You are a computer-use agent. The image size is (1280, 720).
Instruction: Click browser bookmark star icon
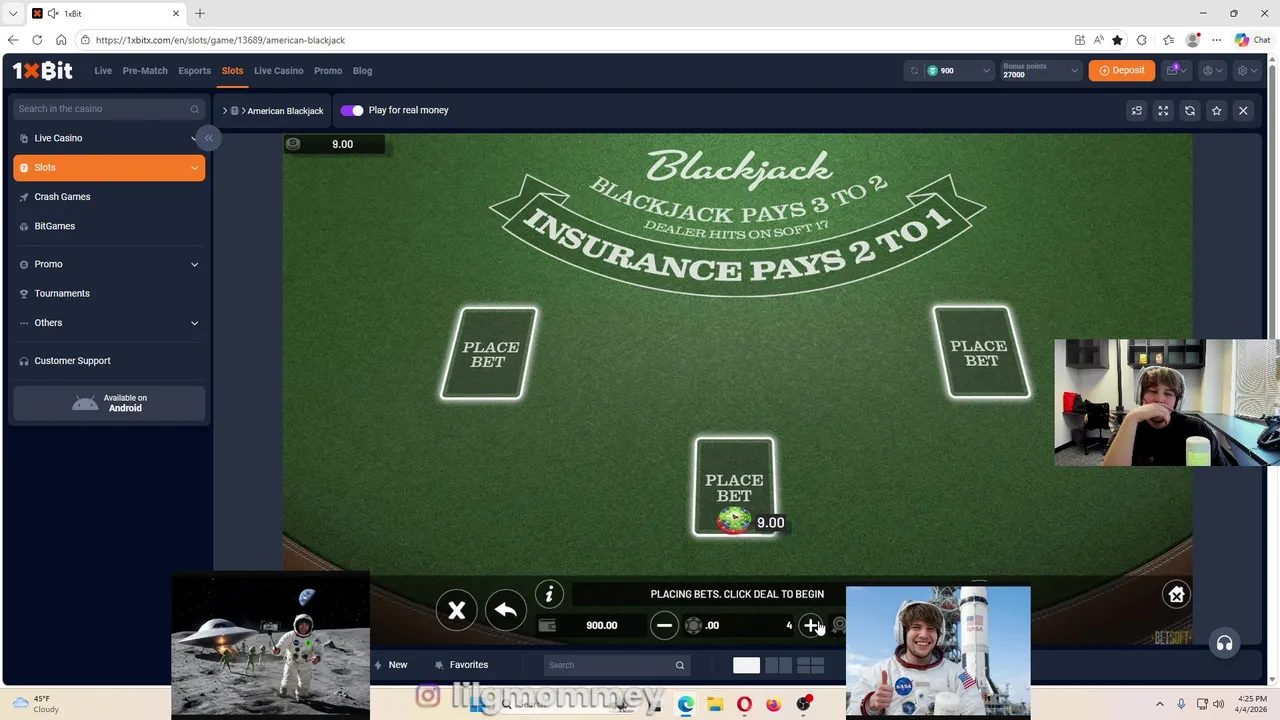[x=1117, y=40]
